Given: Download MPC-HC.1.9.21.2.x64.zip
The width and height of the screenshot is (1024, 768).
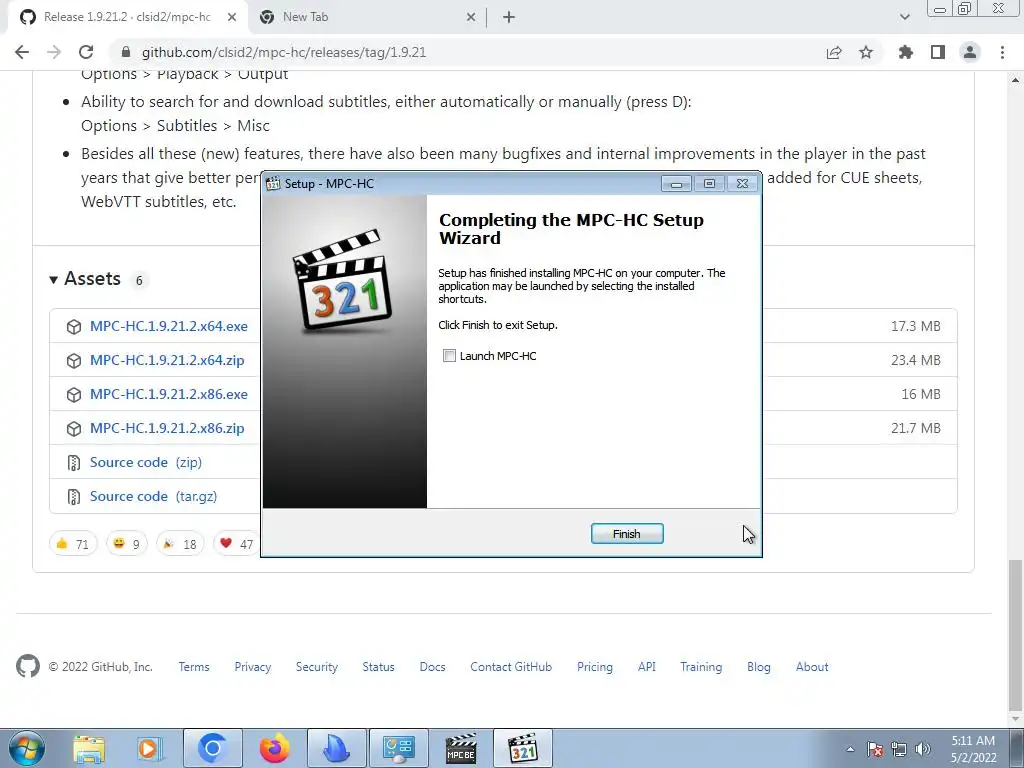Looking at the screenshot, I should click(x=167, y=360).
